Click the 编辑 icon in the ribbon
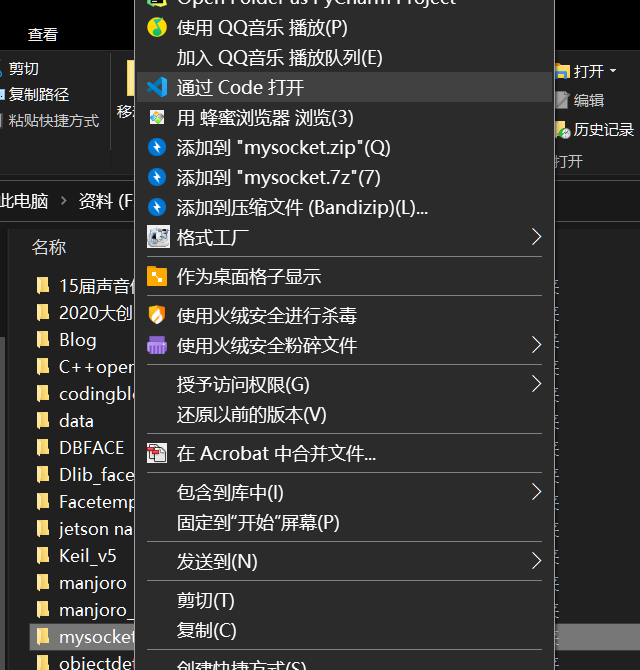This screenshot has height=670, width=640. [563, 100]
